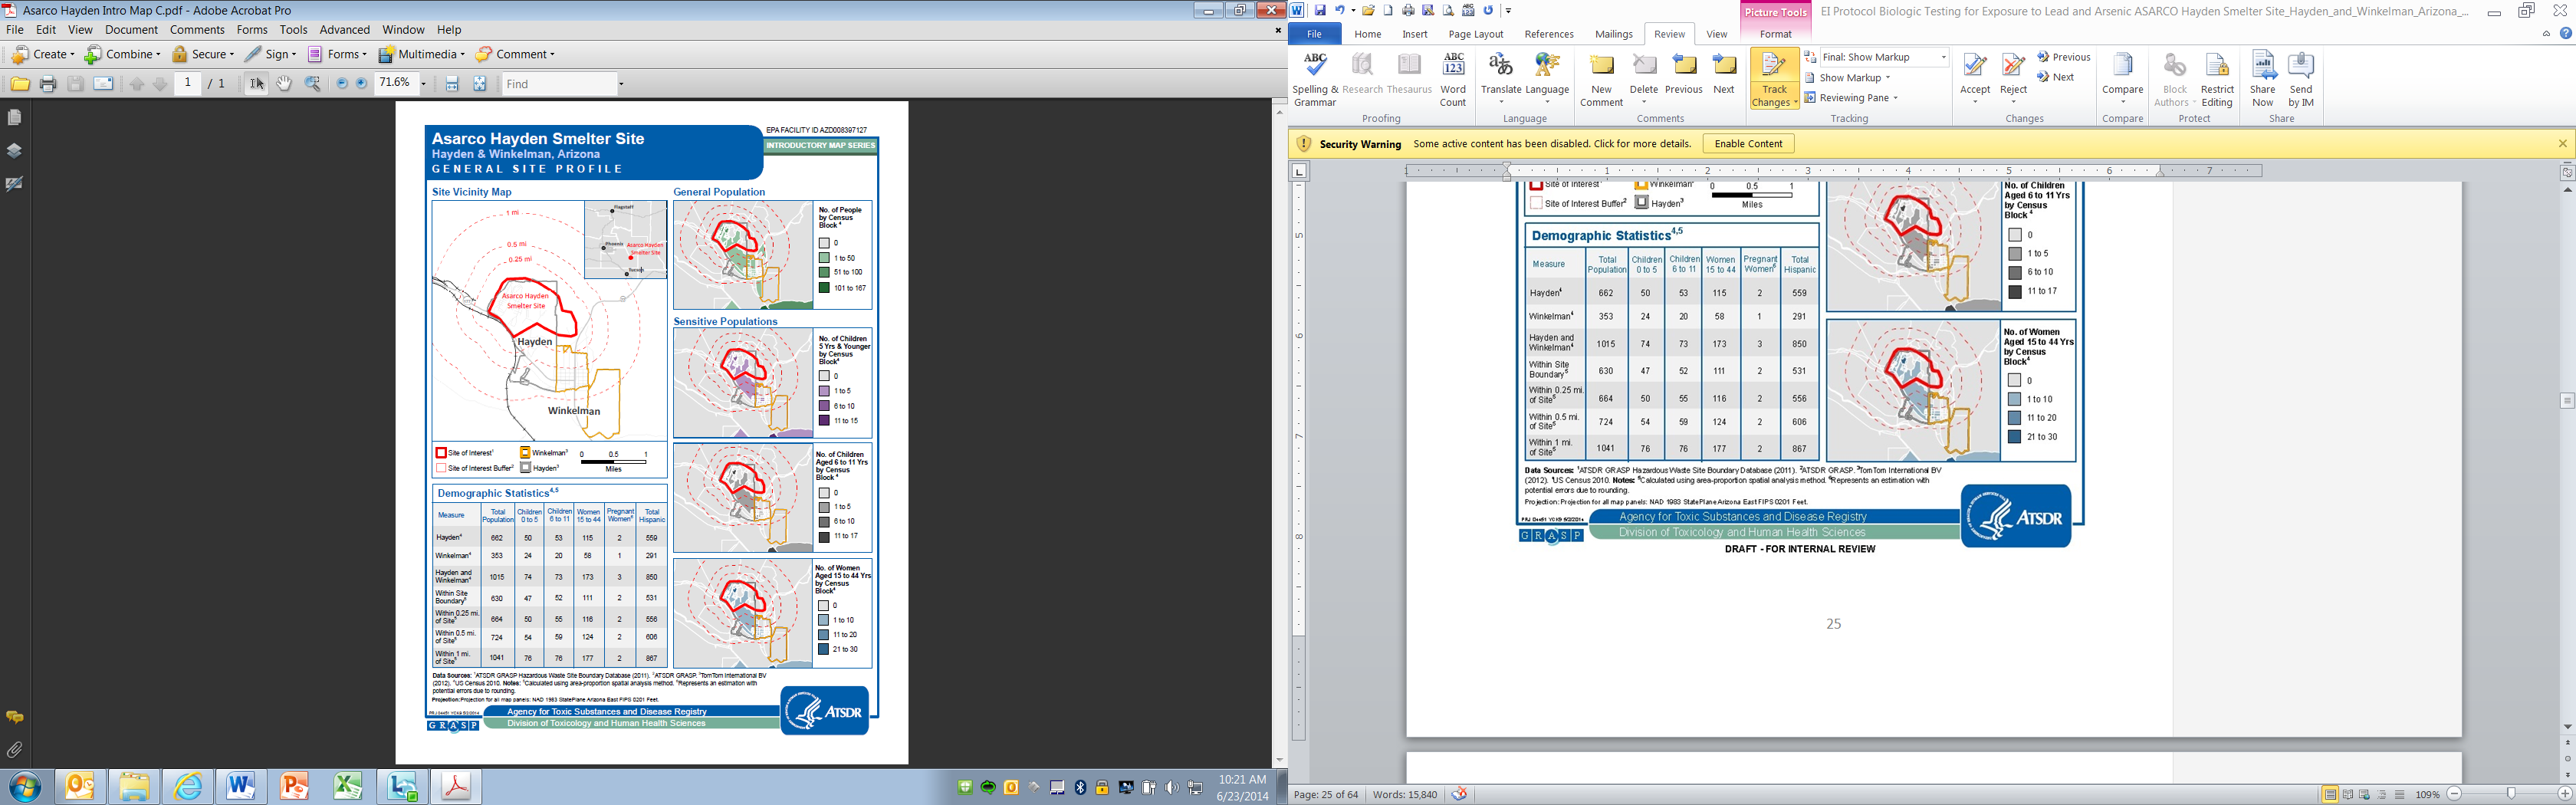This screenshot has height=805, width=2576.
Task: Switch to the References tab in Word
Action: pyautogui.click(x=1549, y=34)
